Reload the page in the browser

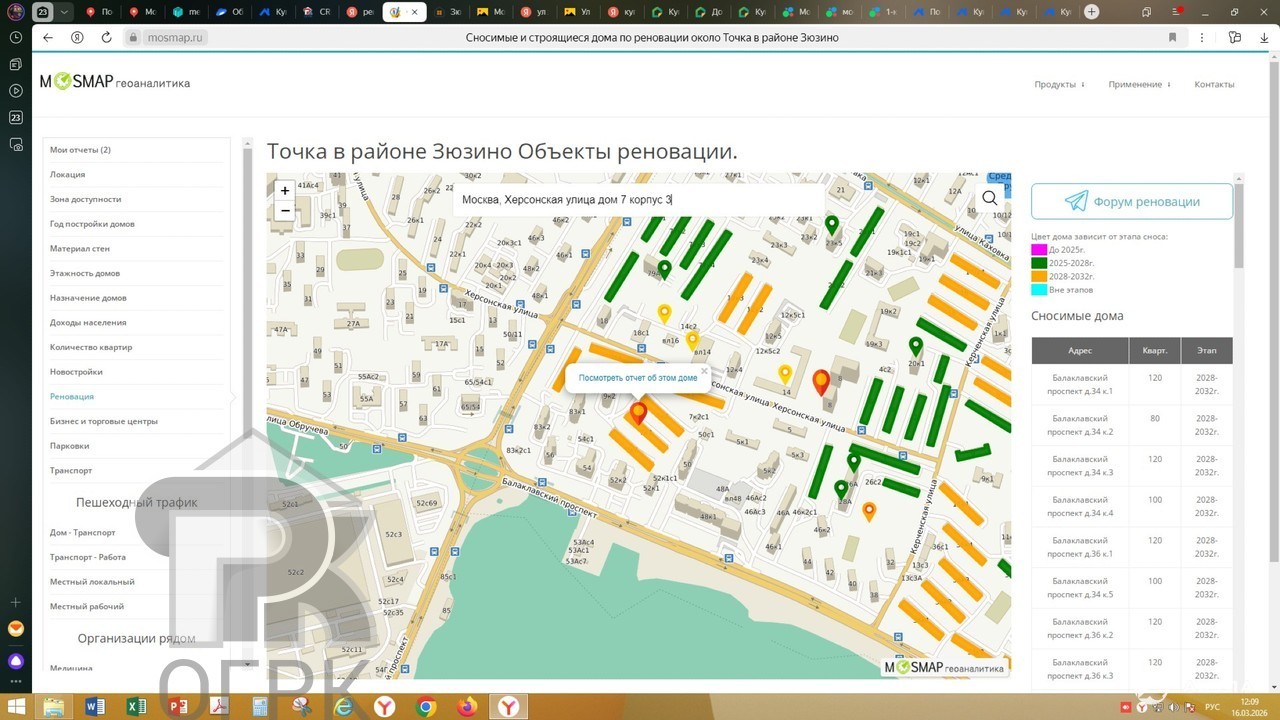(x=106, y=37)
